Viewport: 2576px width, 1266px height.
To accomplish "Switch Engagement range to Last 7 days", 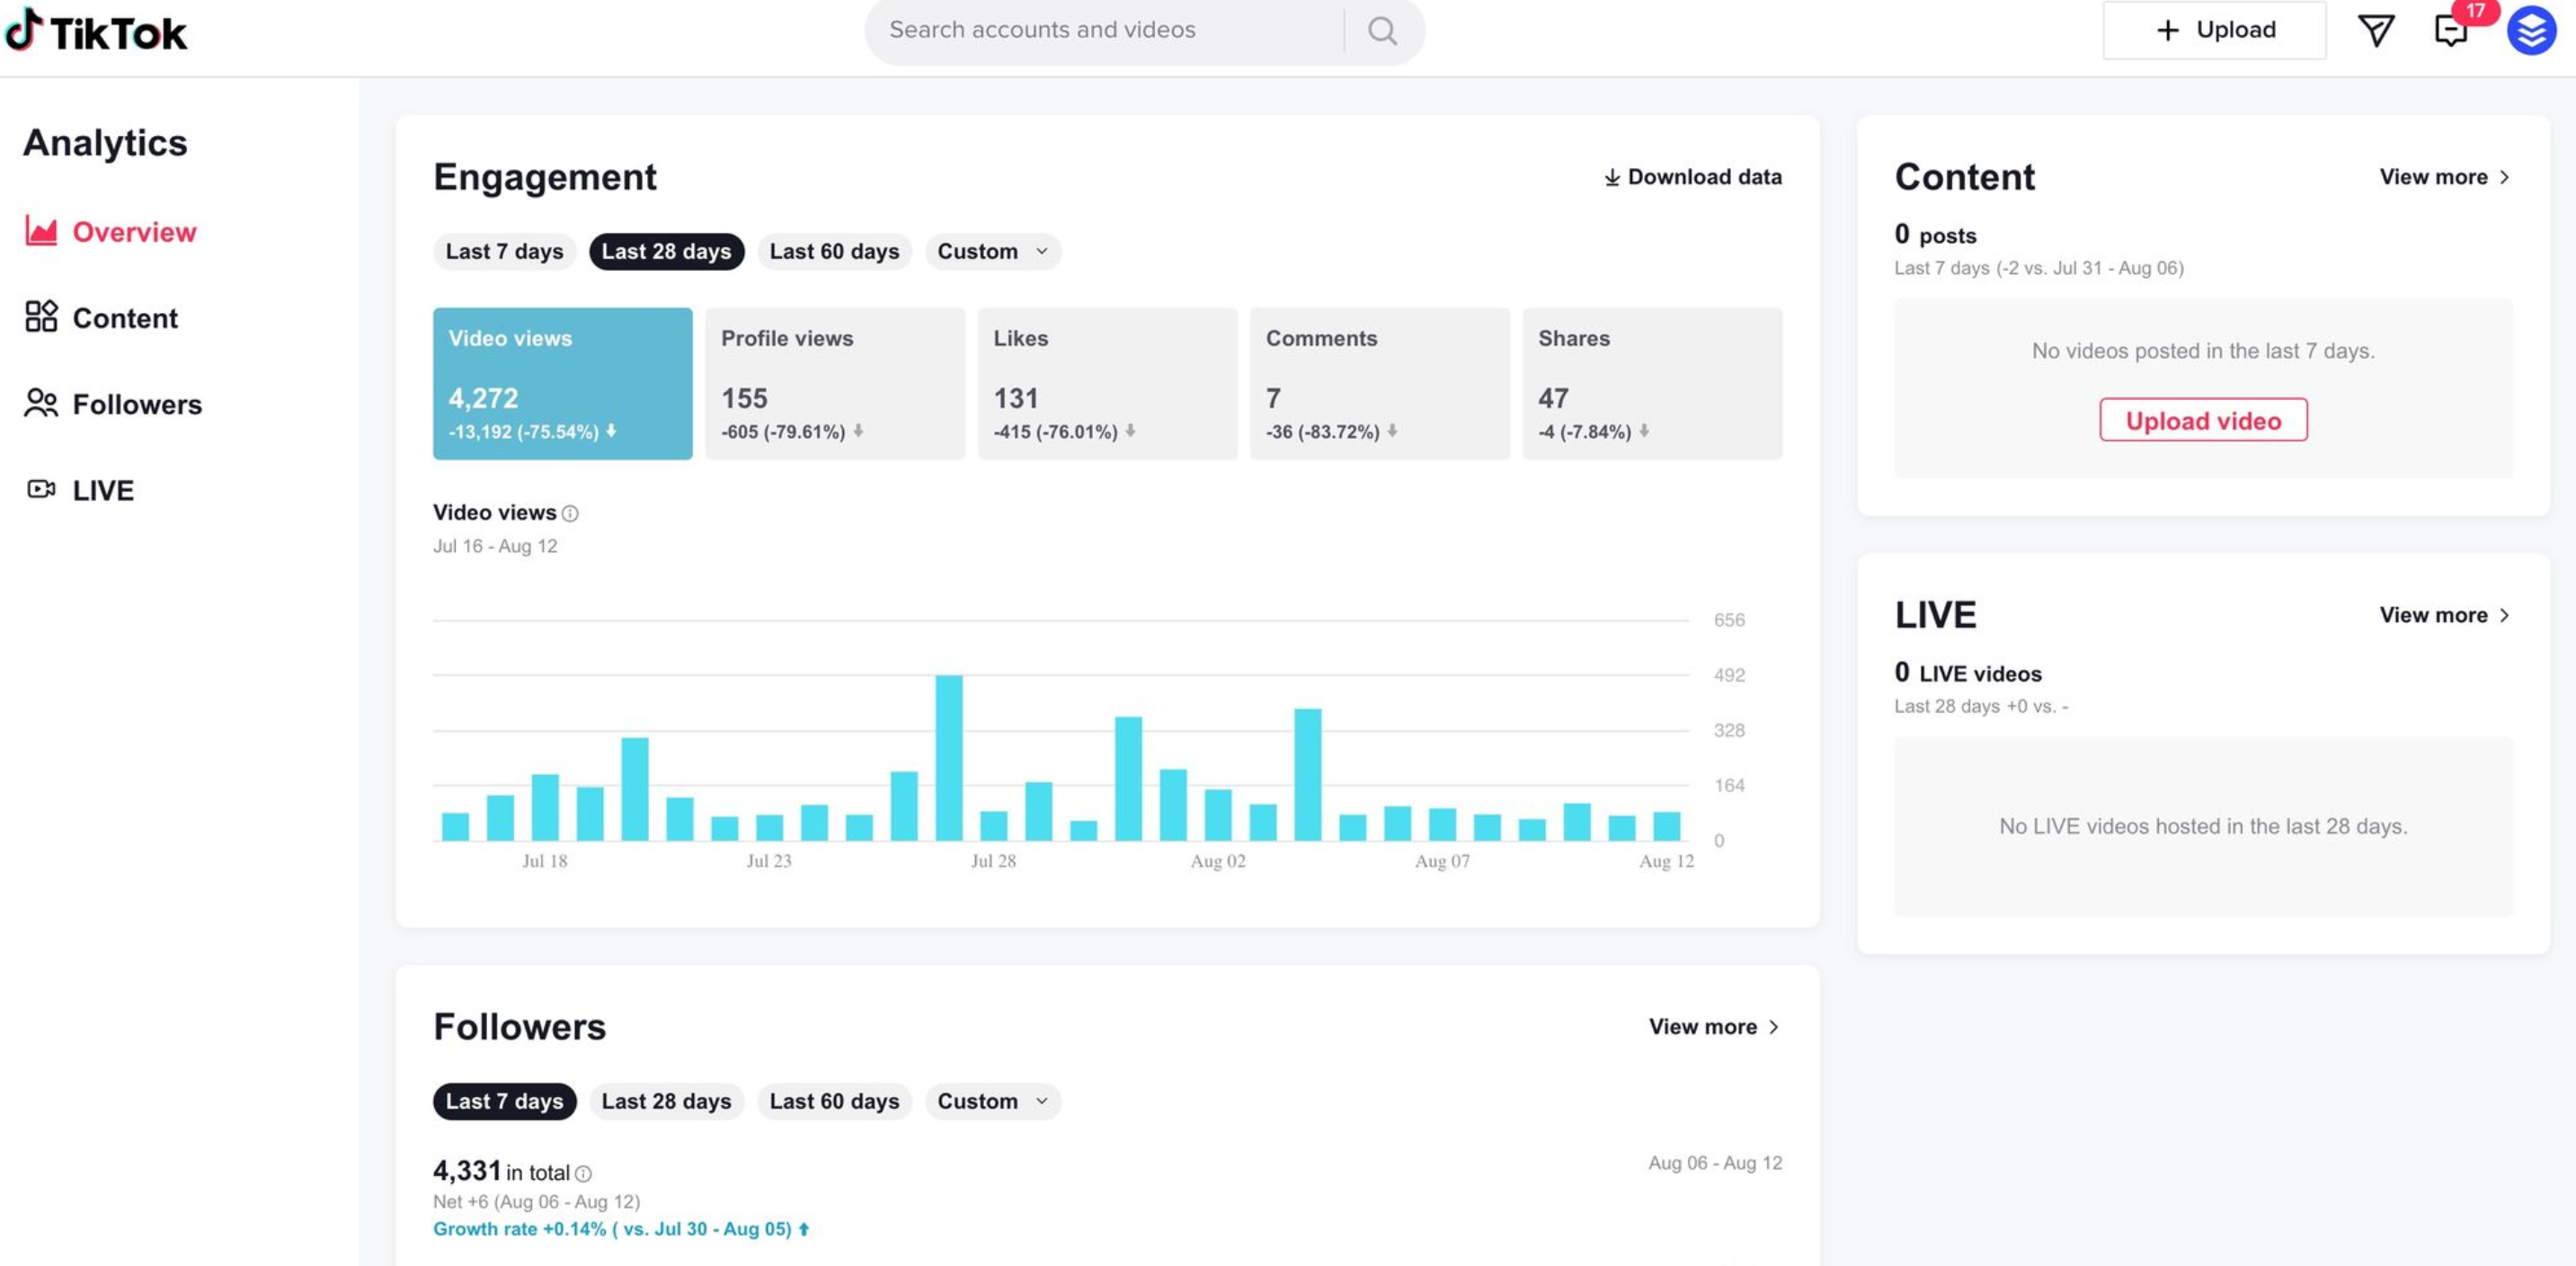I will [504, 251].
